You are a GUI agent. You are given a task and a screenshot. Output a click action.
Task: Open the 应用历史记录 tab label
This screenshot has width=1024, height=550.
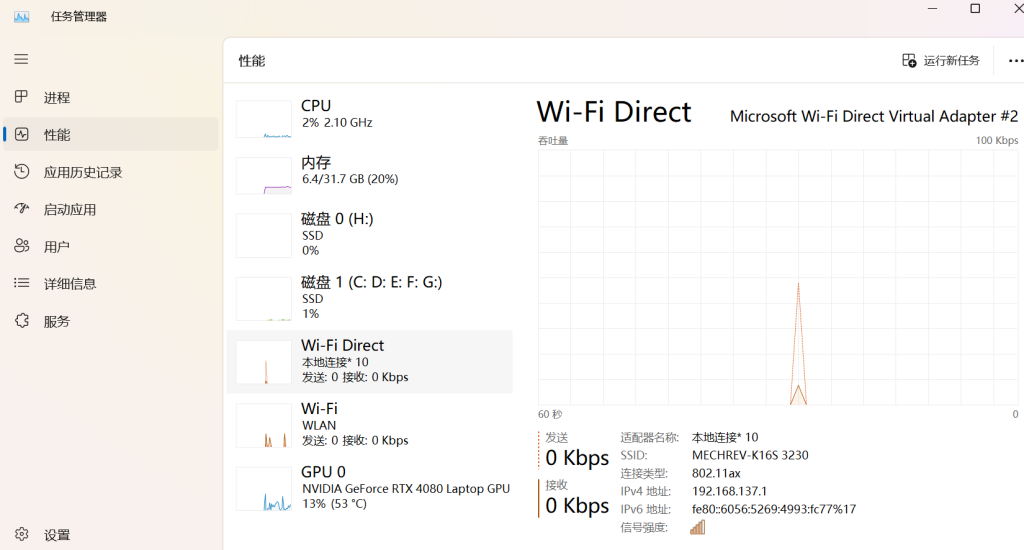click(x=83, y=172)
